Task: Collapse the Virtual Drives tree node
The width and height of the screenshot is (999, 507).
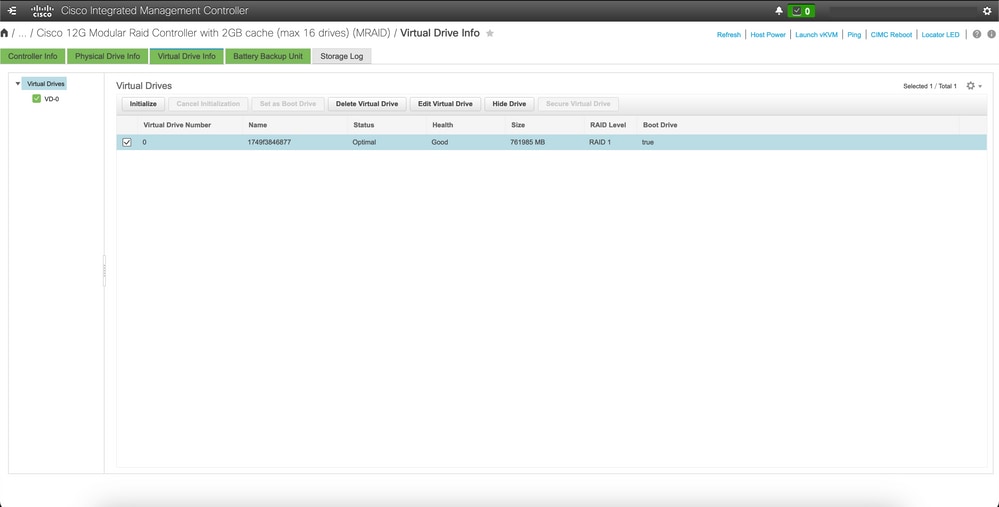Action: [x=18, y=83]
